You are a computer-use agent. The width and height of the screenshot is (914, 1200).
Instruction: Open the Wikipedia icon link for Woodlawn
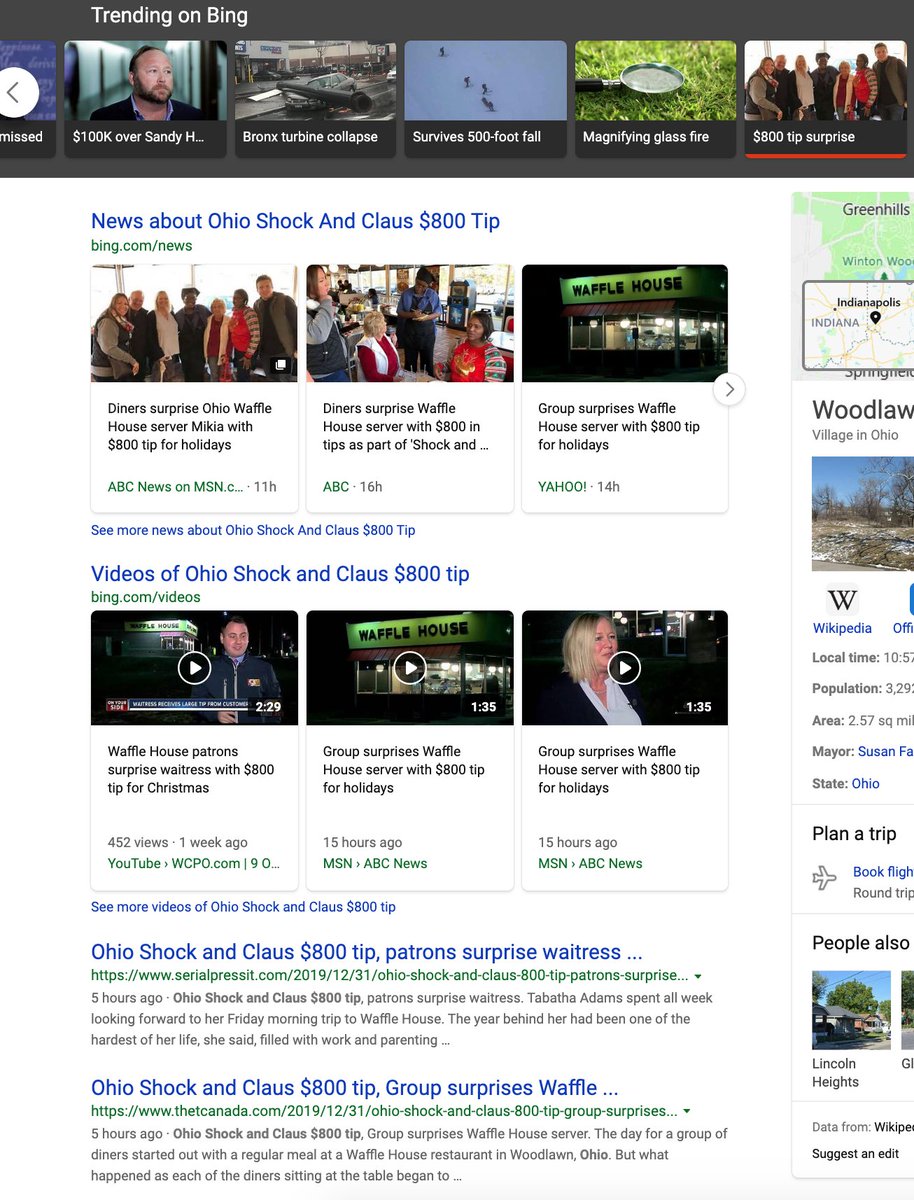(842, 599)
